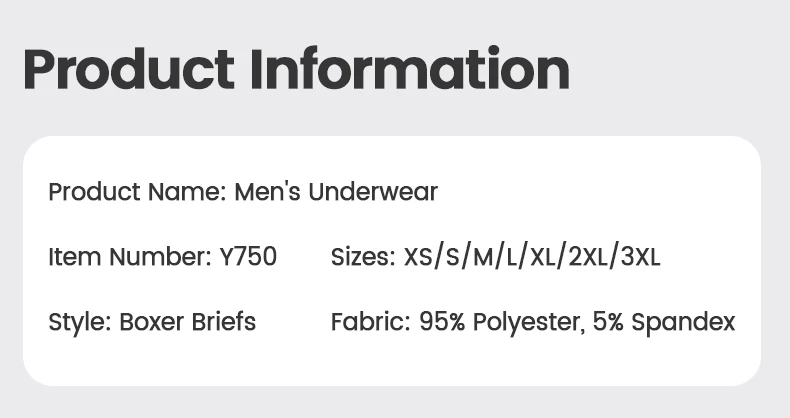Screen dimensions: 790x418
Task: Click the M size in the list
Action: (x=483, y=257)
